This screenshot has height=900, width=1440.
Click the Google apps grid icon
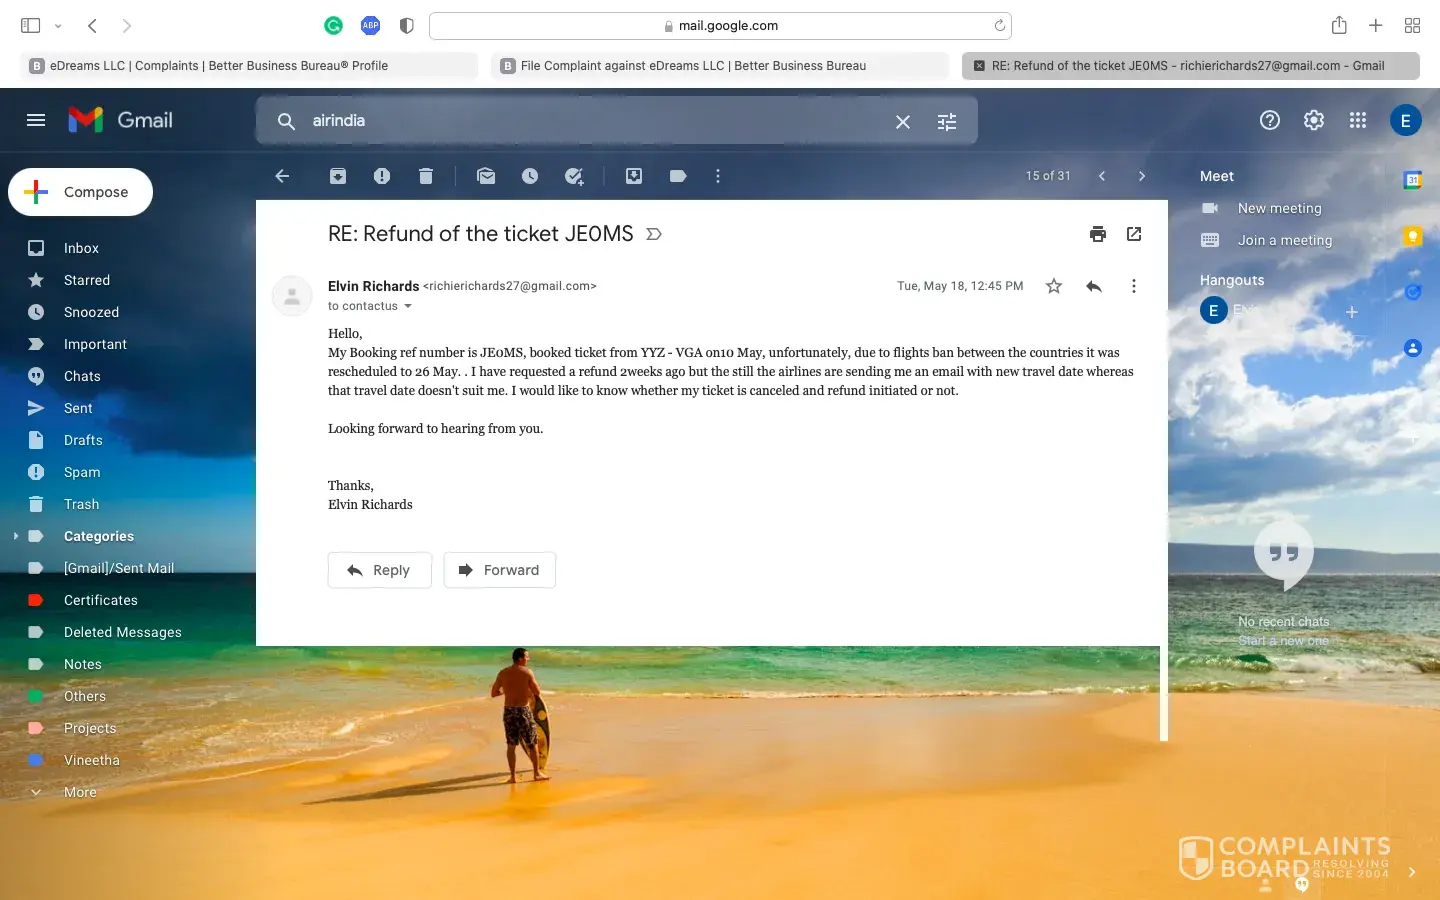coord(1358,121)
